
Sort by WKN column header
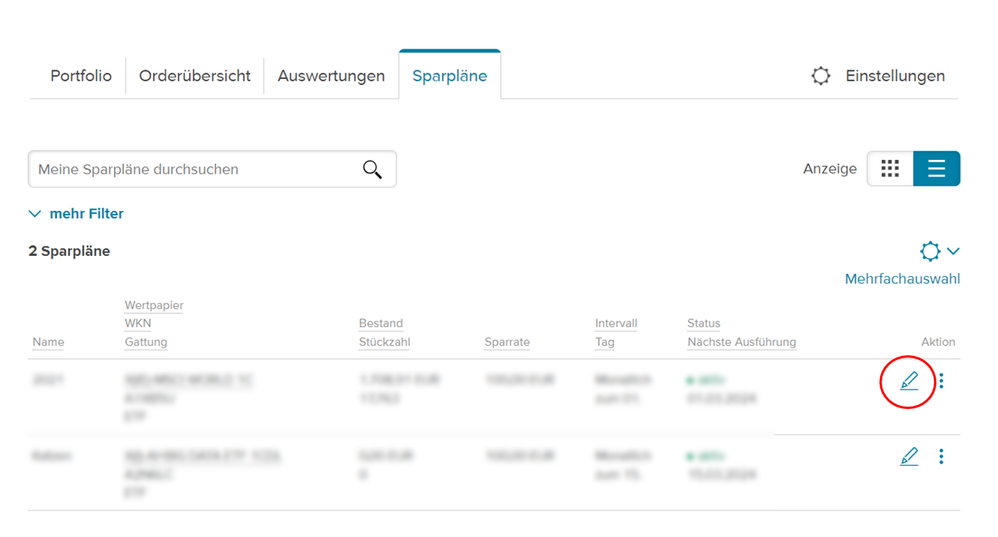138,323
